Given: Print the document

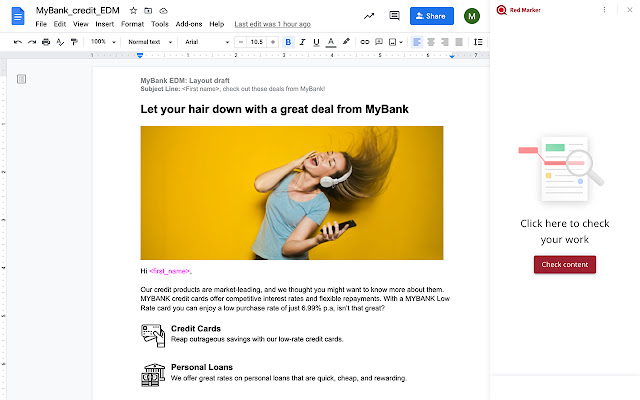Looking at the screenshot, I should [x=46, y=42].
